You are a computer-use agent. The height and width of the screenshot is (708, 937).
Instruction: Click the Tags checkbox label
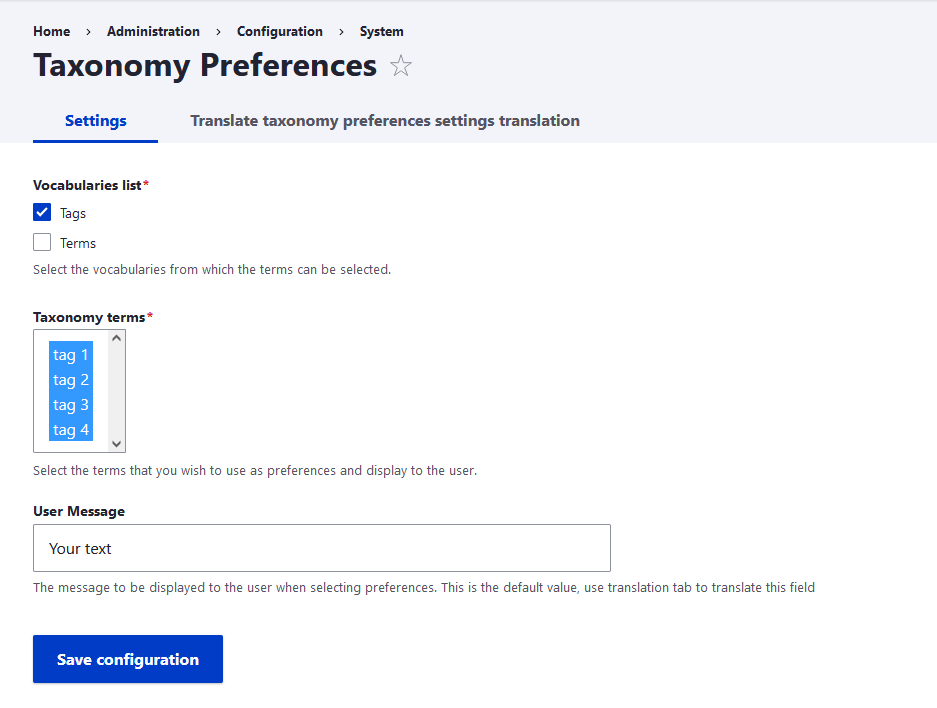click(x=73, y=213)
